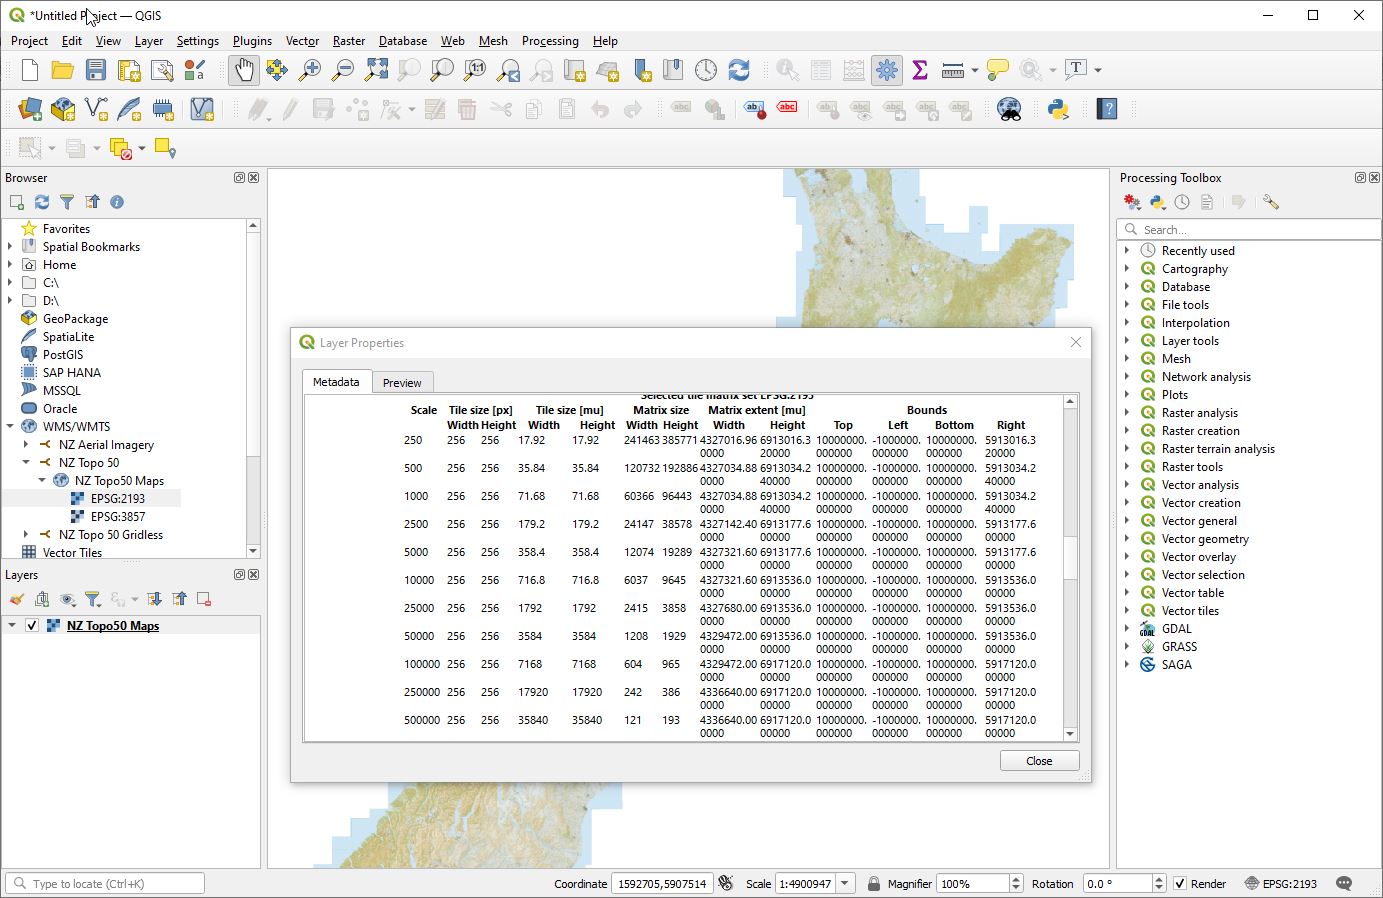1383x898 pixels.
Task: Click Filter Browser funnel icon
Action: coord(67,202)
